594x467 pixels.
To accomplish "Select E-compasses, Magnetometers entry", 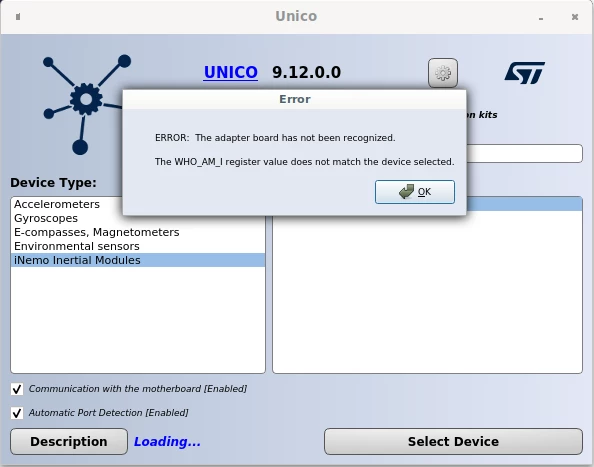I will (138, 232).
